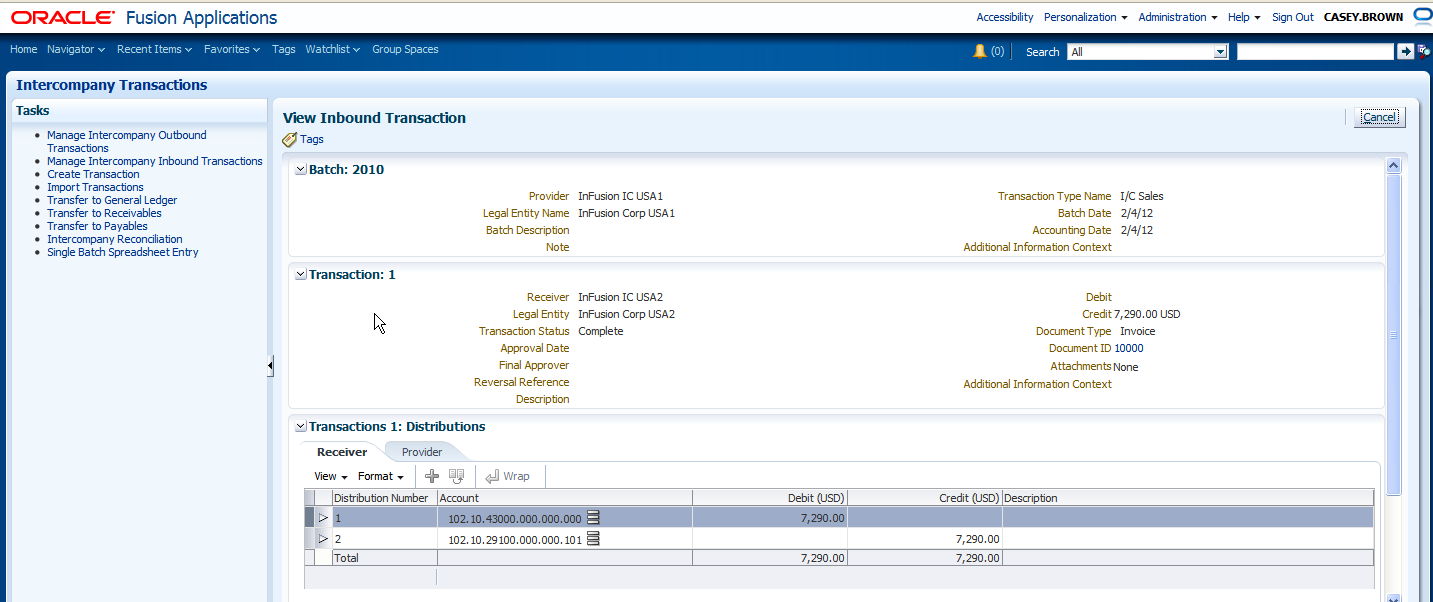Collapse the Tasks pane splitter arrow

270,367
